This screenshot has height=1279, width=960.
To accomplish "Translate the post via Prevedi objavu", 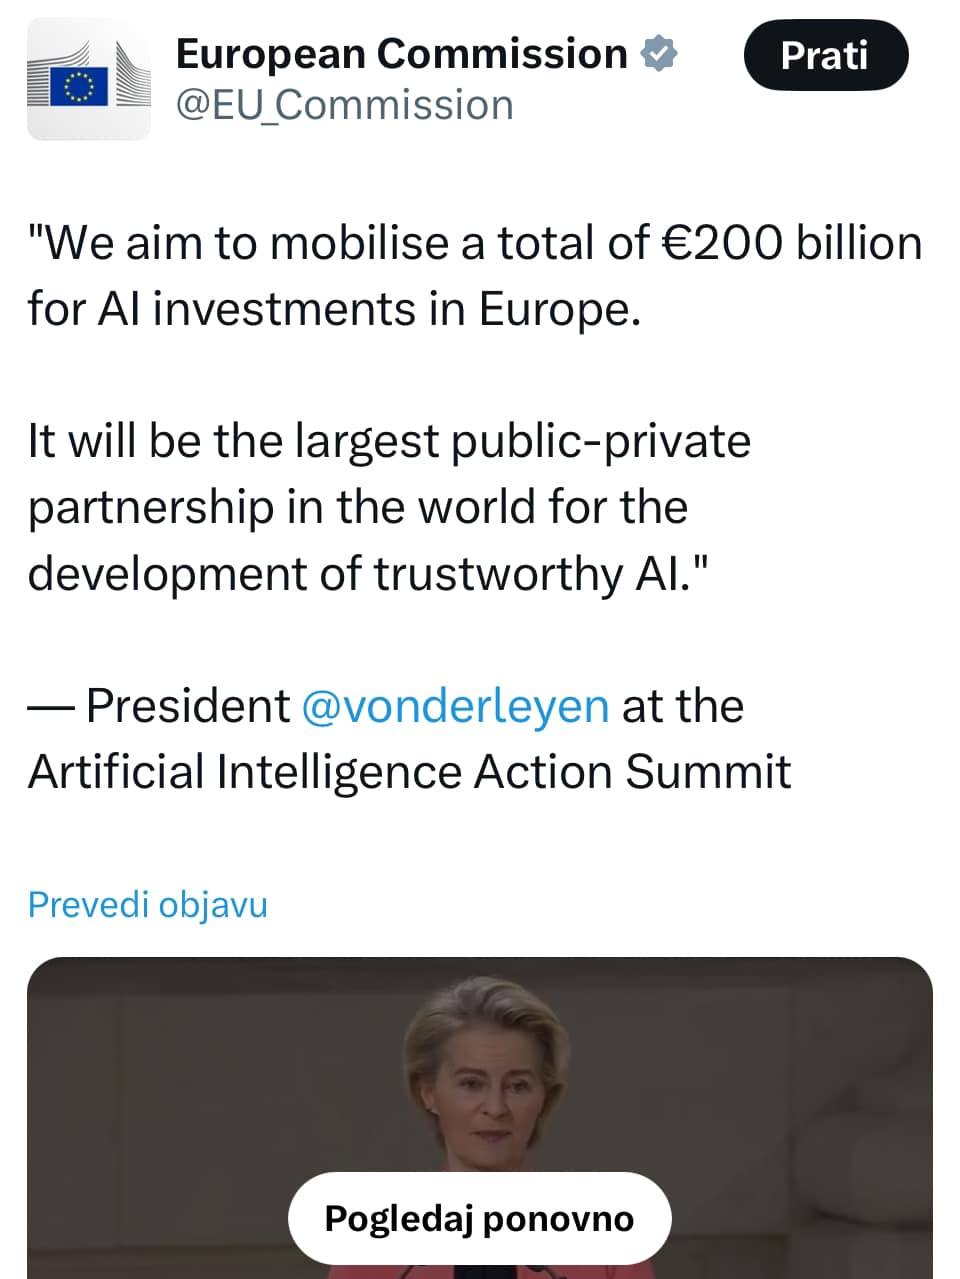I will pyautogui.click(x=148, y=904).
